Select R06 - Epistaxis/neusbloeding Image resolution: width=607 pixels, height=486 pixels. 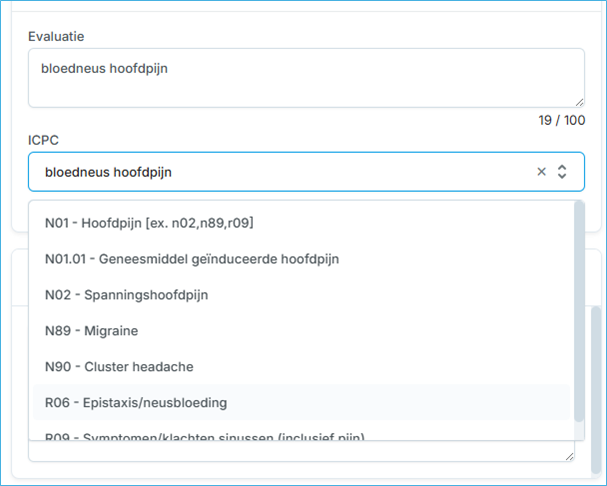136,403
